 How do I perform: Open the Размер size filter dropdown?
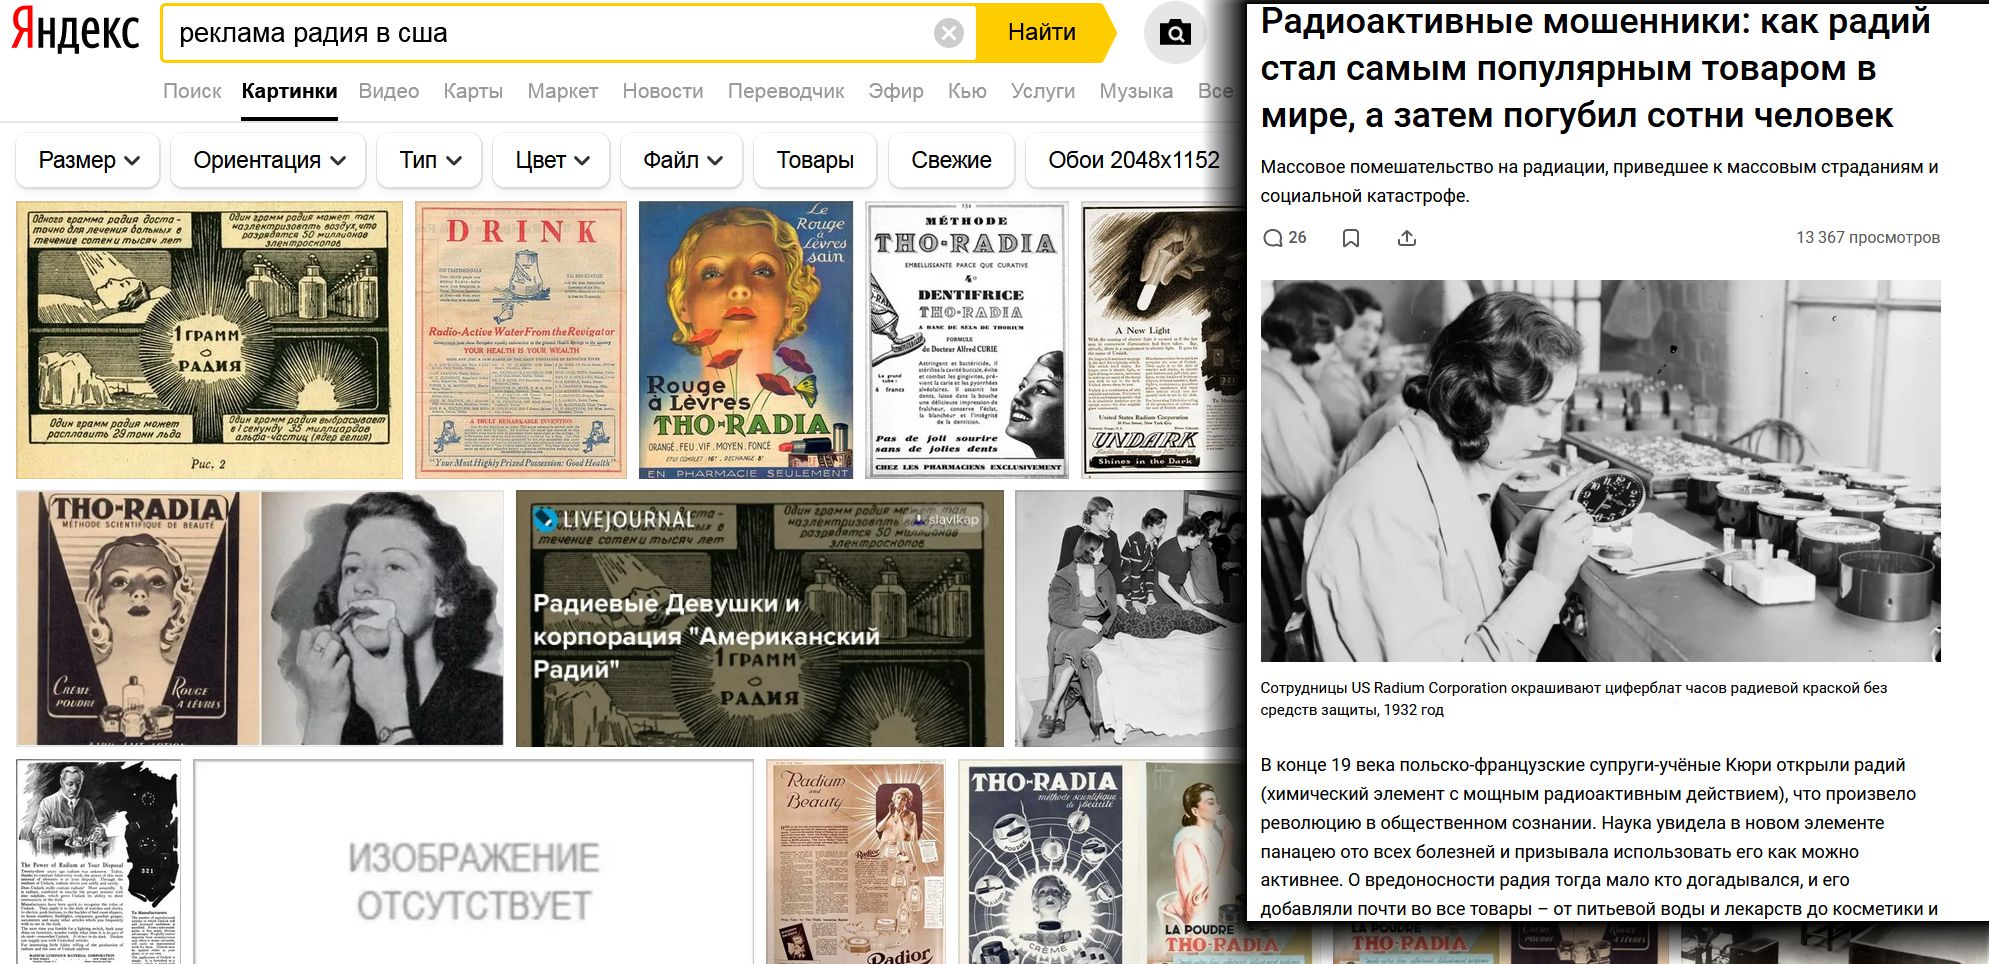(88, 160)
